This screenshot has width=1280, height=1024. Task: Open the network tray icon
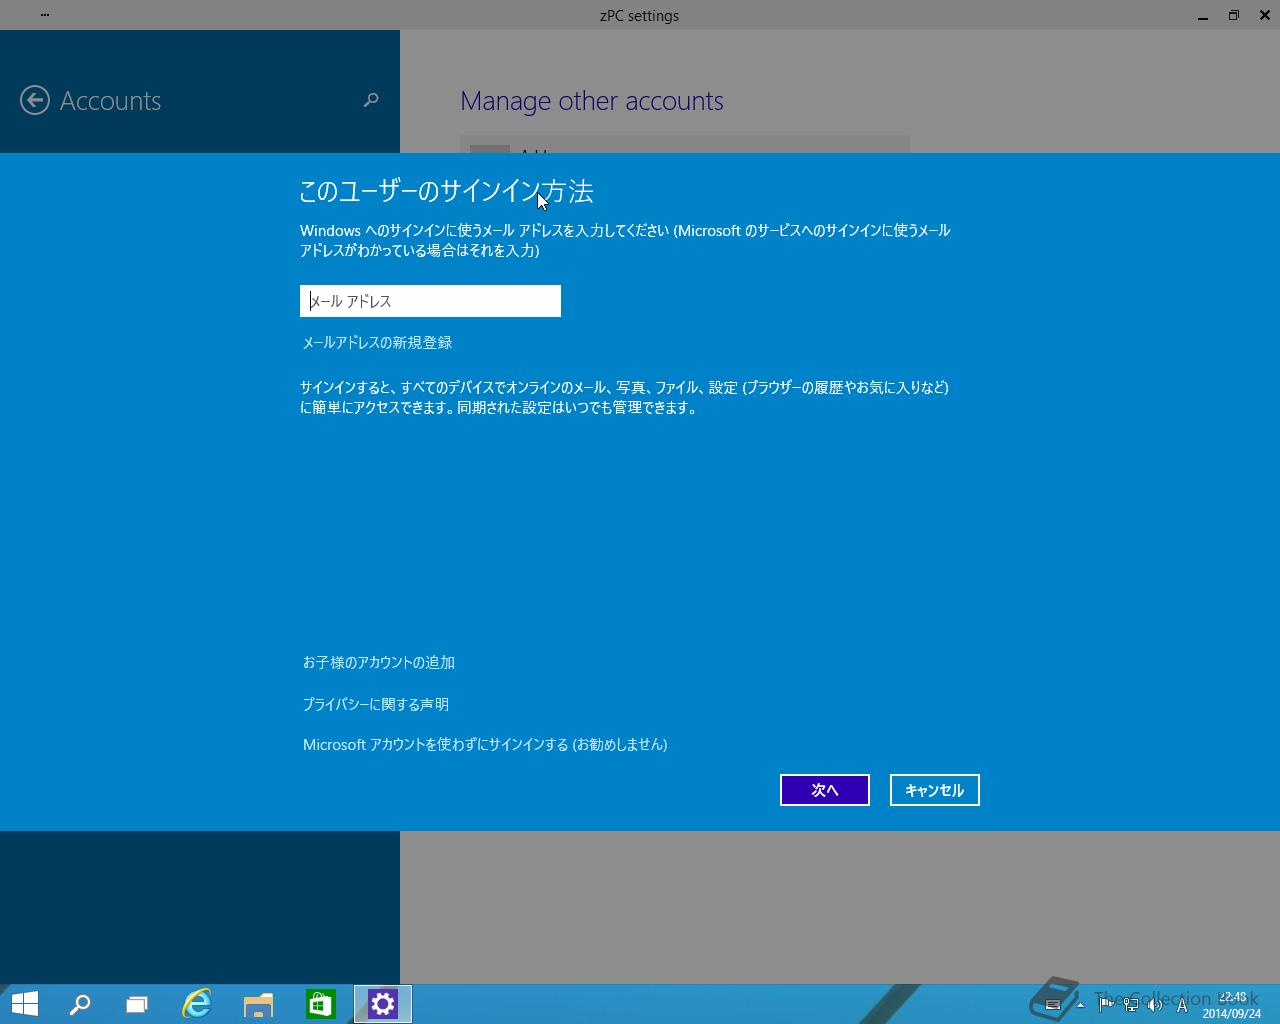click(1131, 1005)
